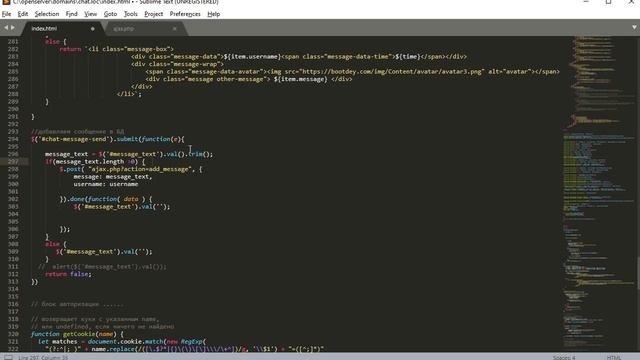Click 'username: username' on line 300
The width and height of the screenshot is (640, 360).
click(x=106, y=184)
